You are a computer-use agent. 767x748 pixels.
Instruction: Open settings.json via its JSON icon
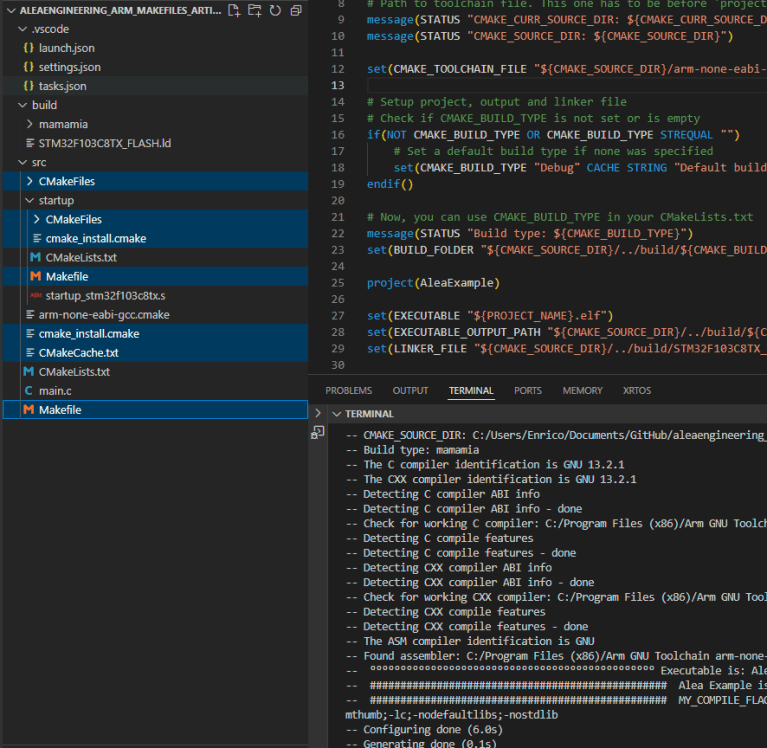pyautogui.click(x=28, y=67)
